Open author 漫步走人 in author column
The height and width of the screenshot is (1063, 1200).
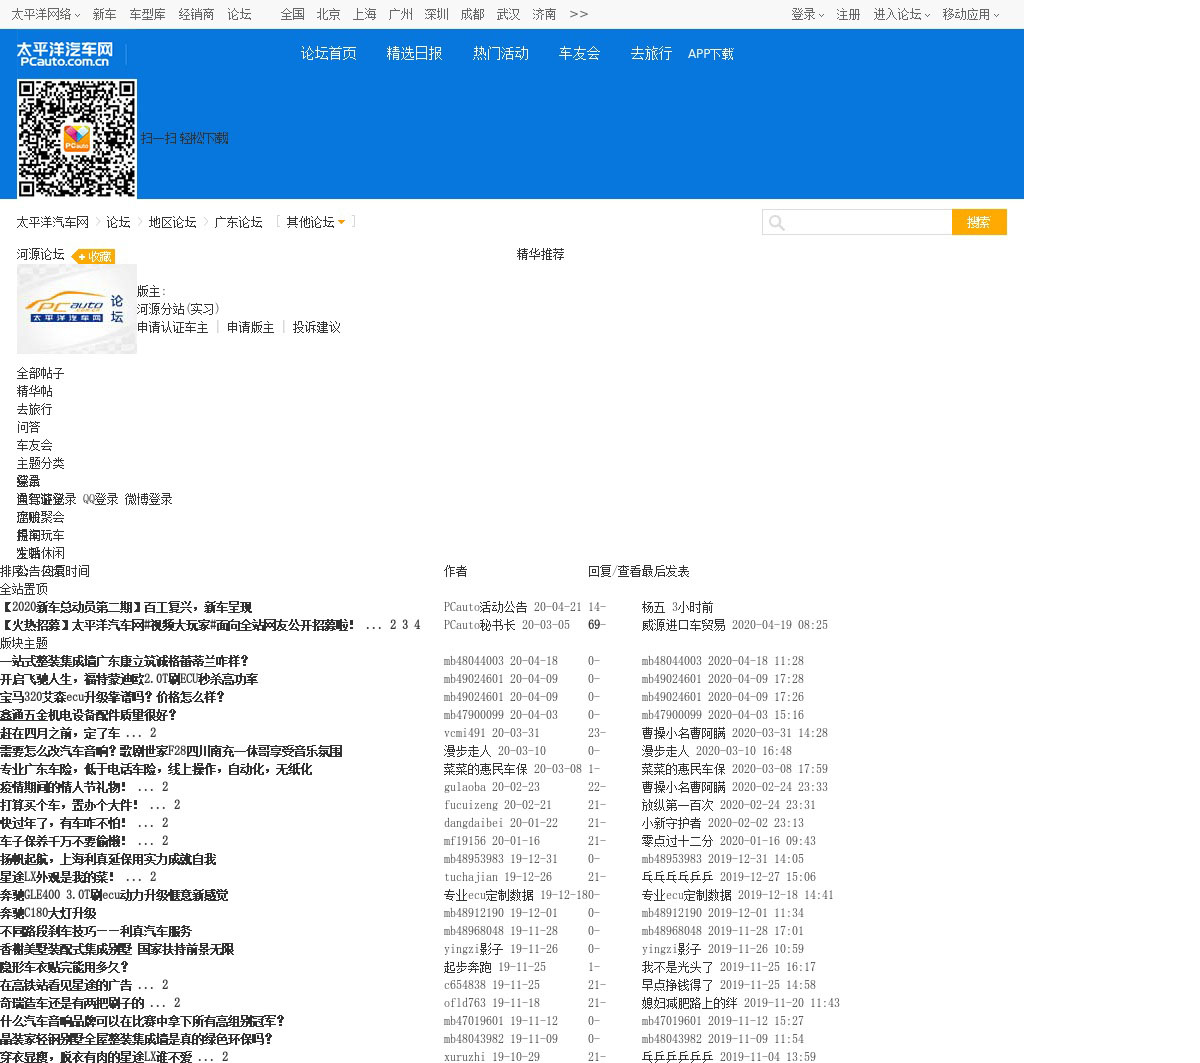pos(468,751)
